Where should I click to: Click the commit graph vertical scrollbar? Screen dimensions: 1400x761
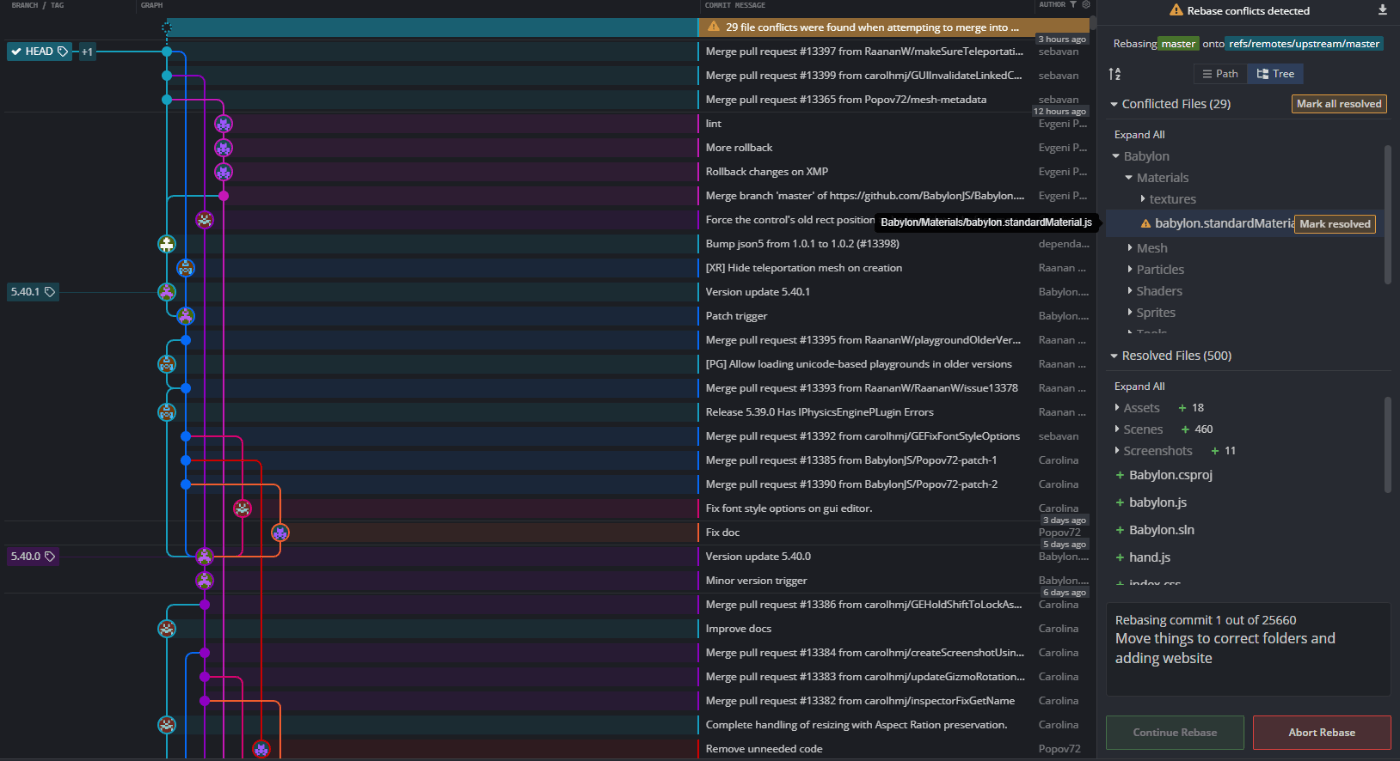coord(1093,22)
